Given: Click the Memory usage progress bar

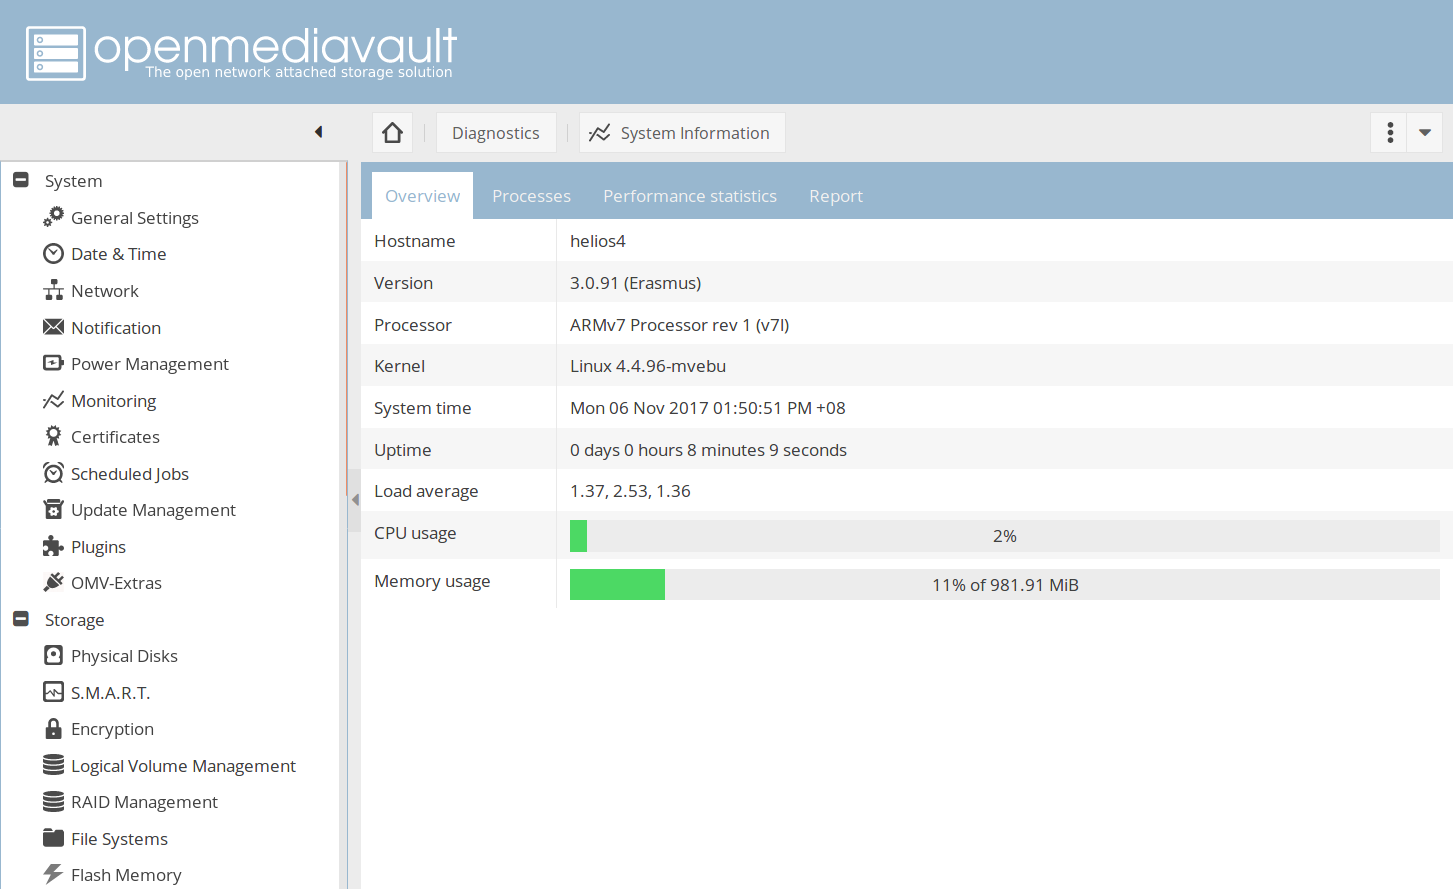Looking at the screenshot, I should pos(1004,585).
